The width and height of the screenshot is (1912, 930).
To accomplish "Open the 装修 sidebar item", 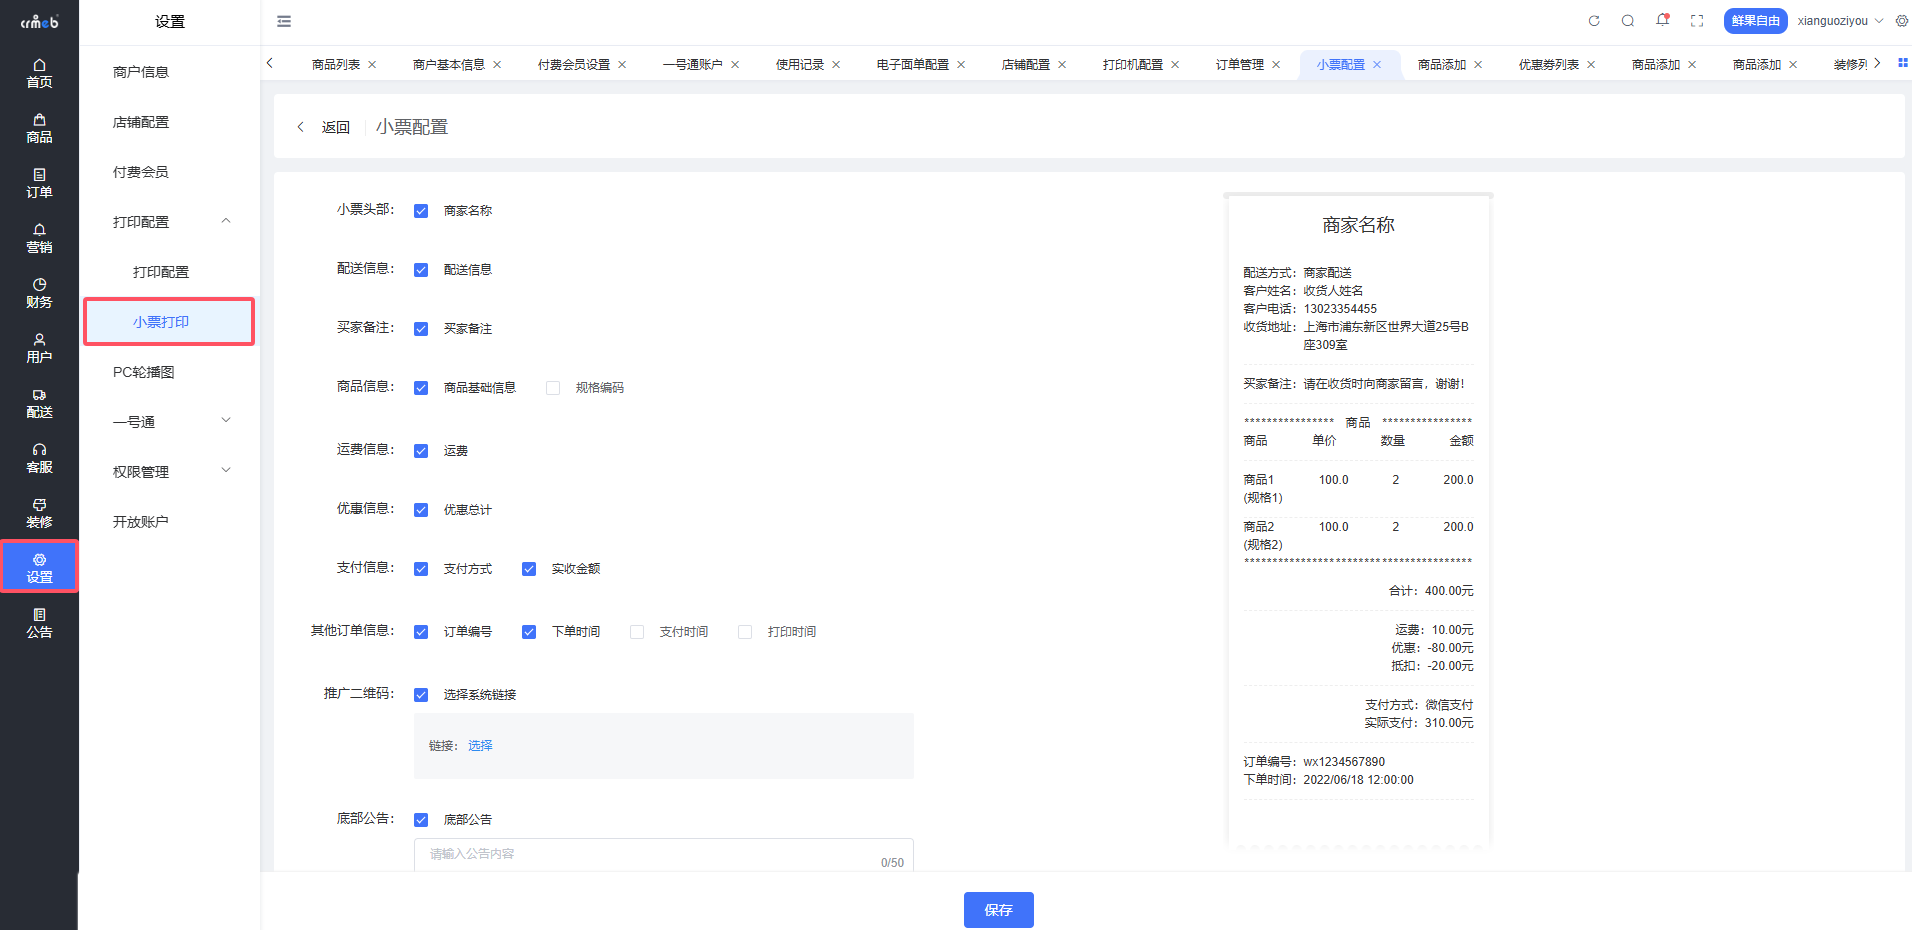I will pos(39,513).
